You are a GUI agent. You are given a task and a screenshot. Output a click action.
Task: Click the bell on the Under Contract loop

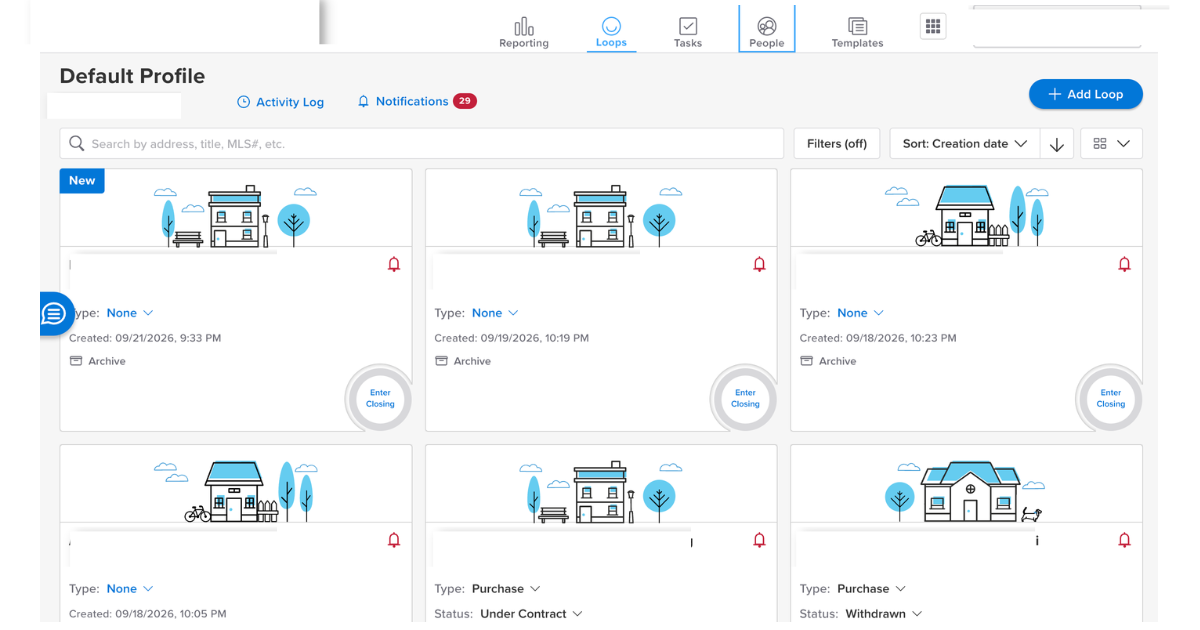[759, 540]
